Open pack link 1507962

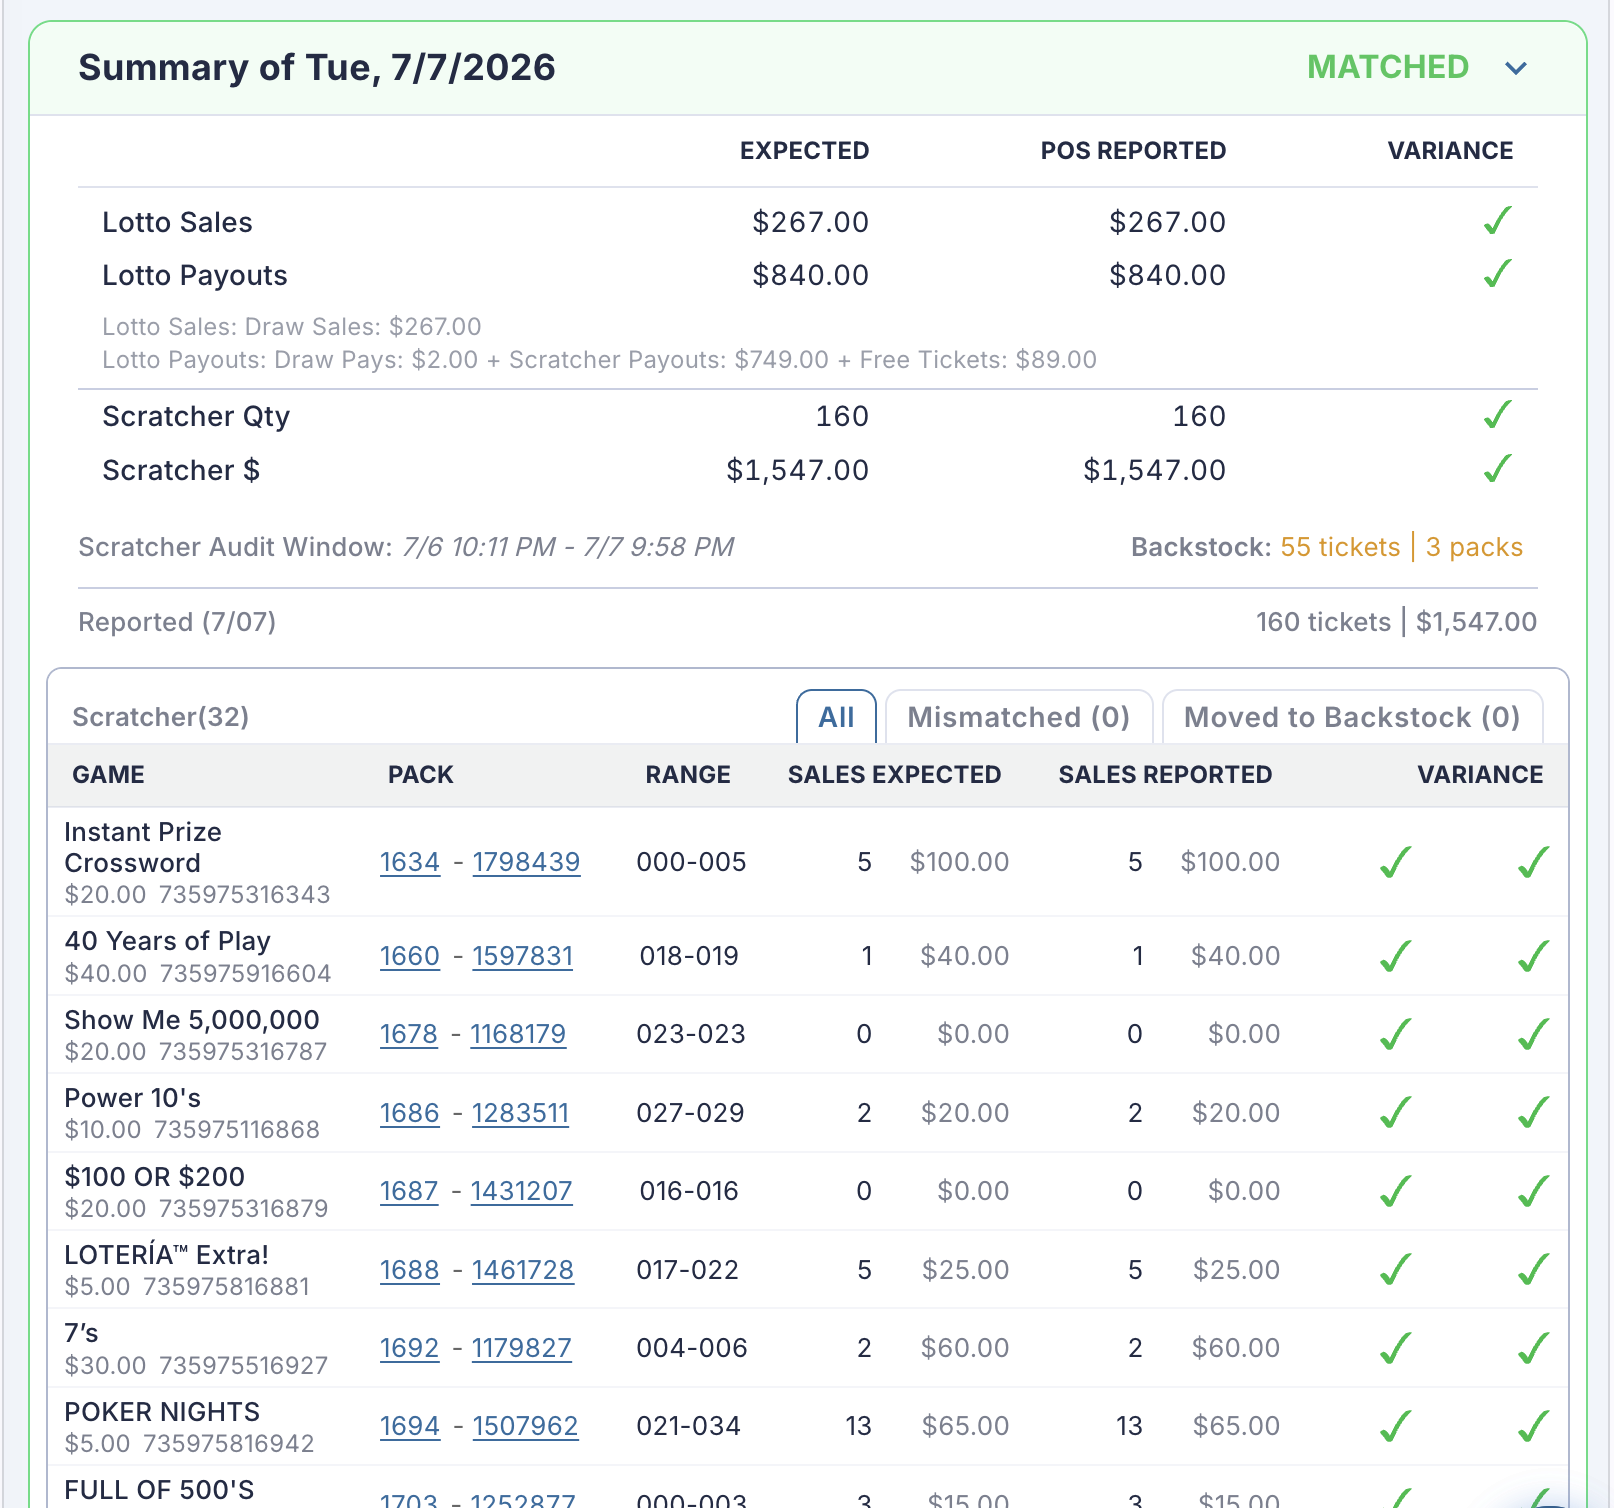525,1426
